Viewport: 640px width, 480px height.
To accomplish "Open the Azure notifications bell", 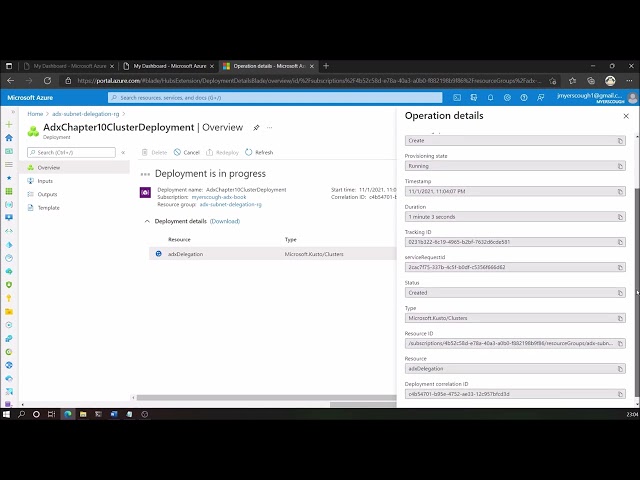I will pos(491,98).
